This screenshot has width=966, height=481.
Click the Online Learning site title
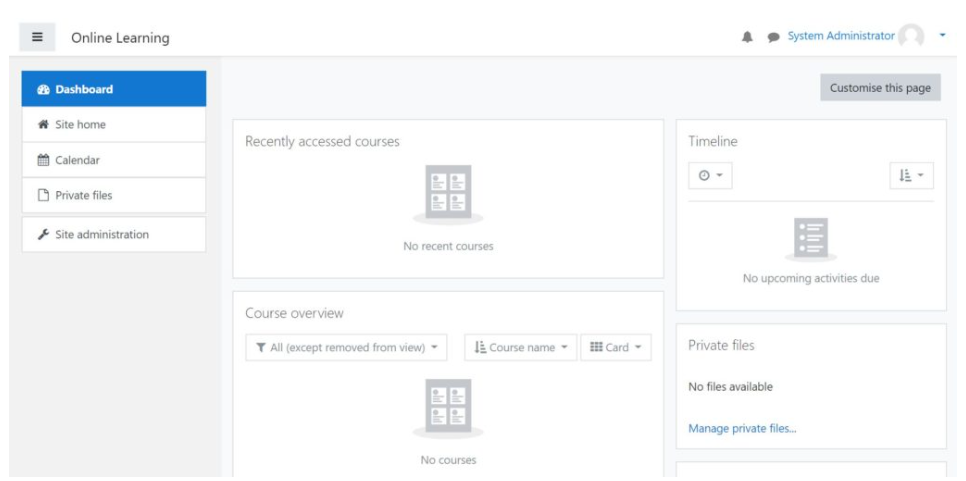click(x=120, y=38)
